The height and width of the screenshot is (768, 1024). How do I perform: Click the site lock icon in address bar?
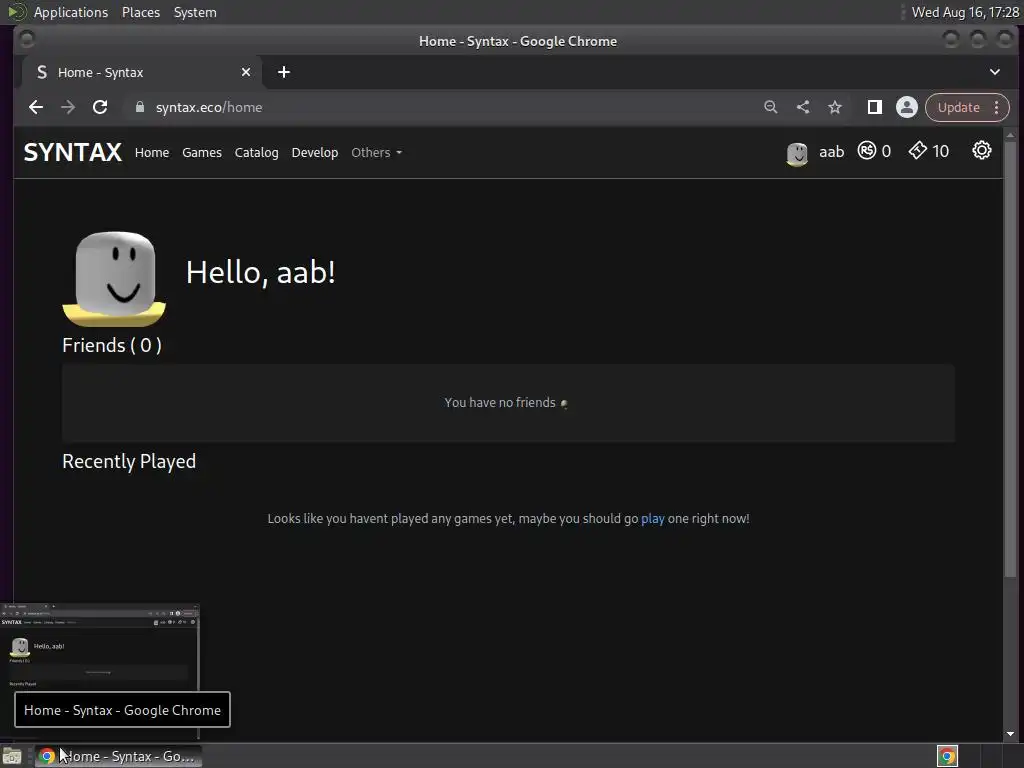(x=140, y=107)
